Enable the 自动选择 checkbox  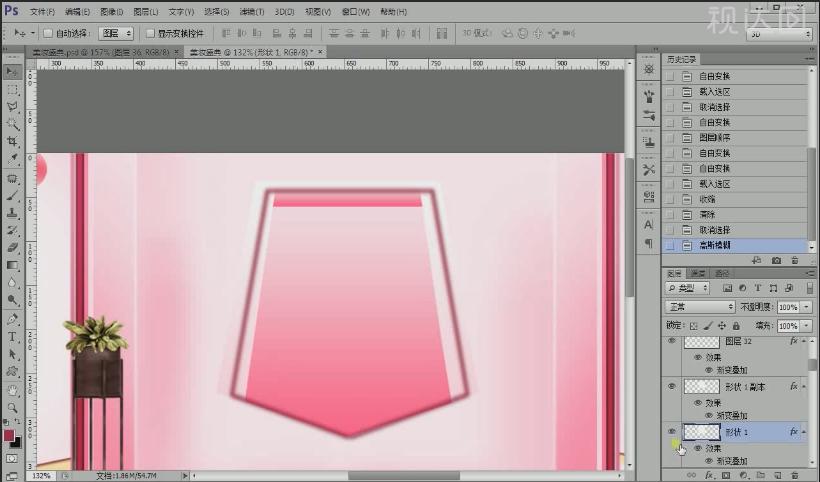point(48,33)
